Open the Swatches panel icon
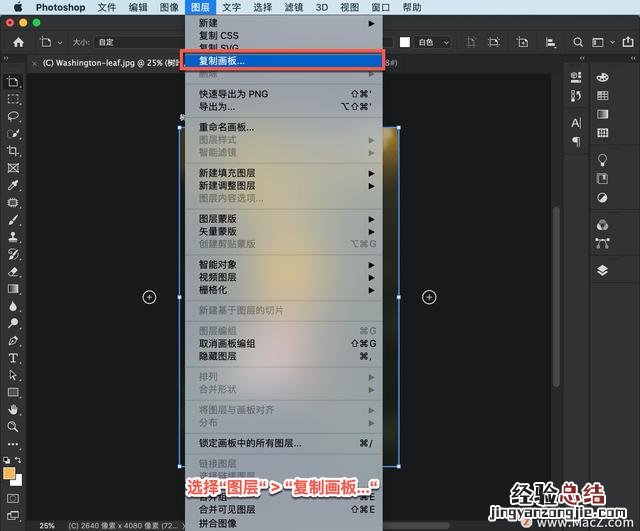The width and height of the screenshot is (640, 531). [x=602, y=96]
